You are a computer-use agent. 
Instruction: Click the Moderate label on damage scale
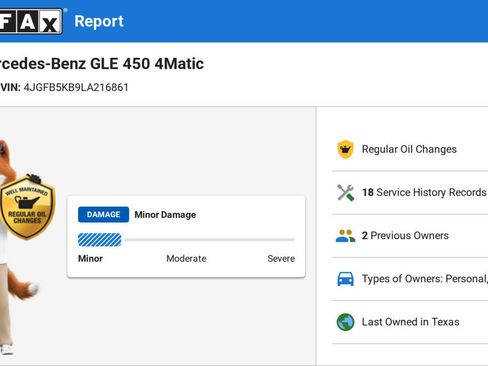pyautogui.click(x=186, y=259)
